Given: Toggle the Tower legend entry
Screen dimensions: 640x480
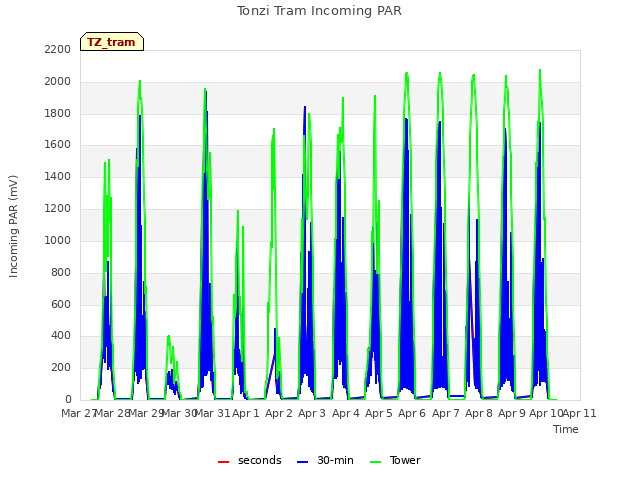Looking at the screenshot, I should [395, 460].
